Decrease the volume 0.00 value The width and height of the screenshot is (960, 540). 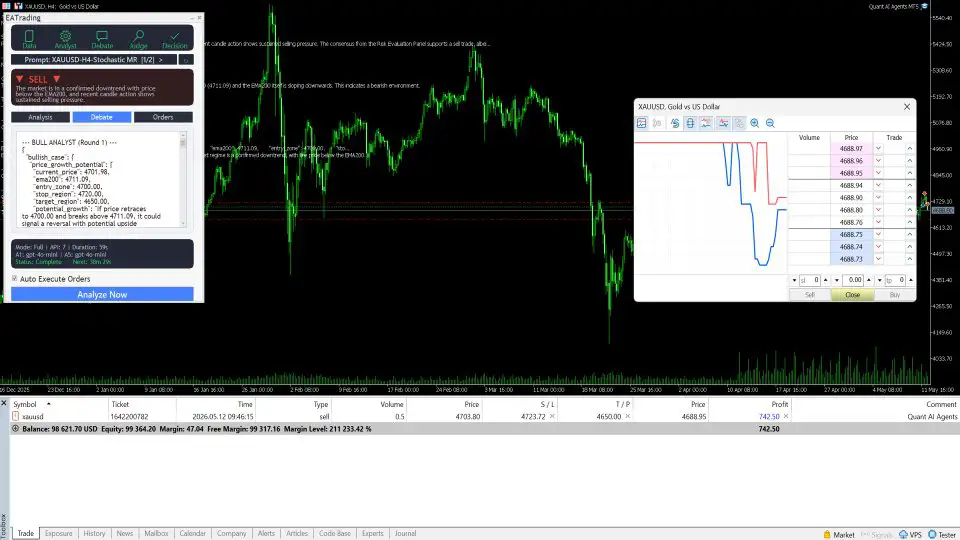click(x=837, y=280)
